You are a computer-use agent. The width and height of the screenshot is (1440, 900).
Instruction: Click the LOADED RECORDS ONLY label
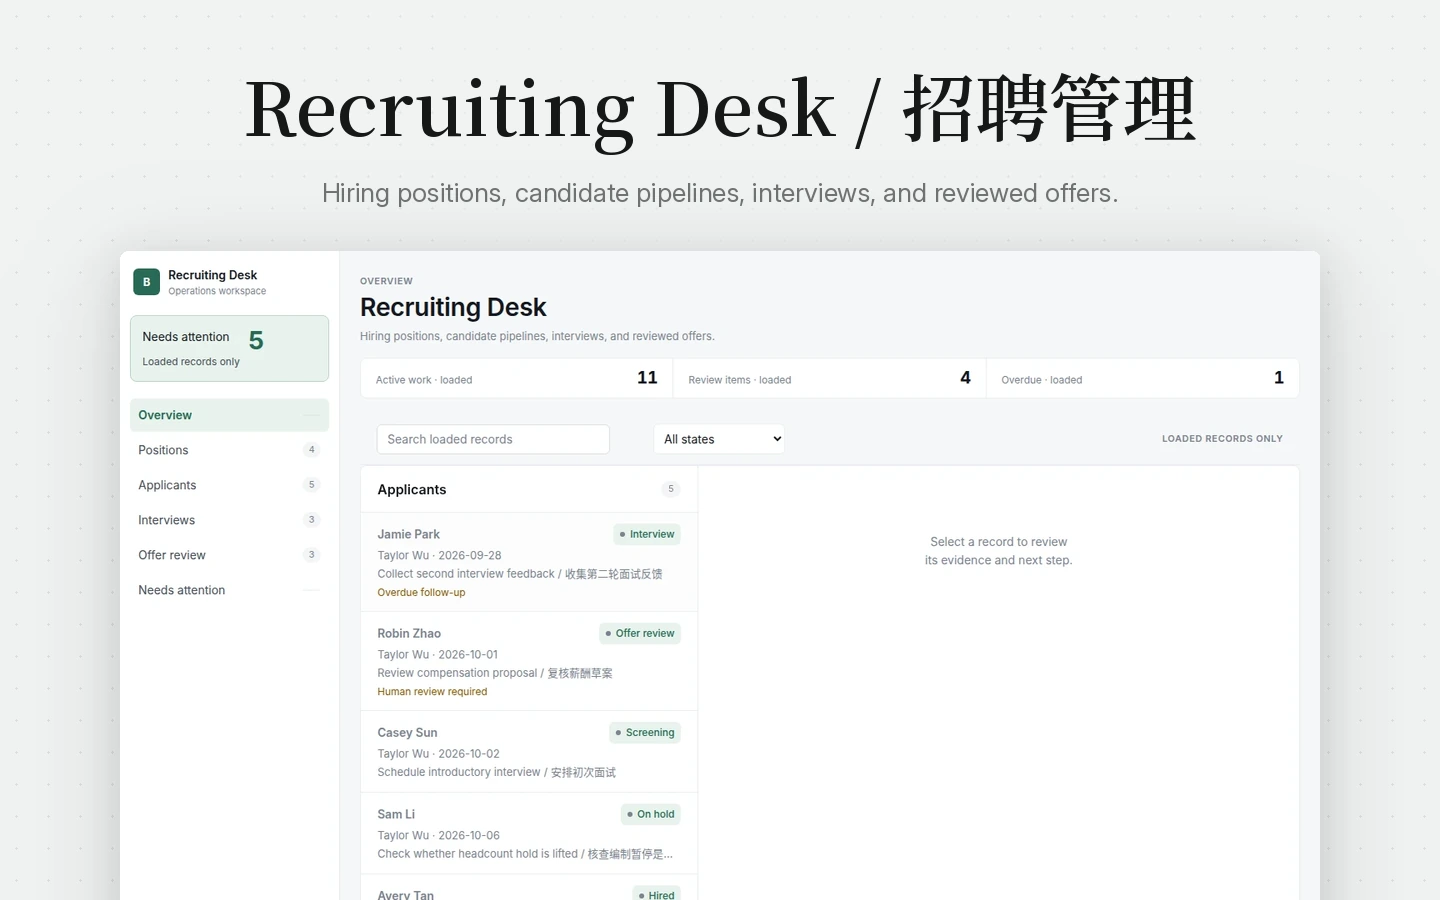[x=1222, y=439]
